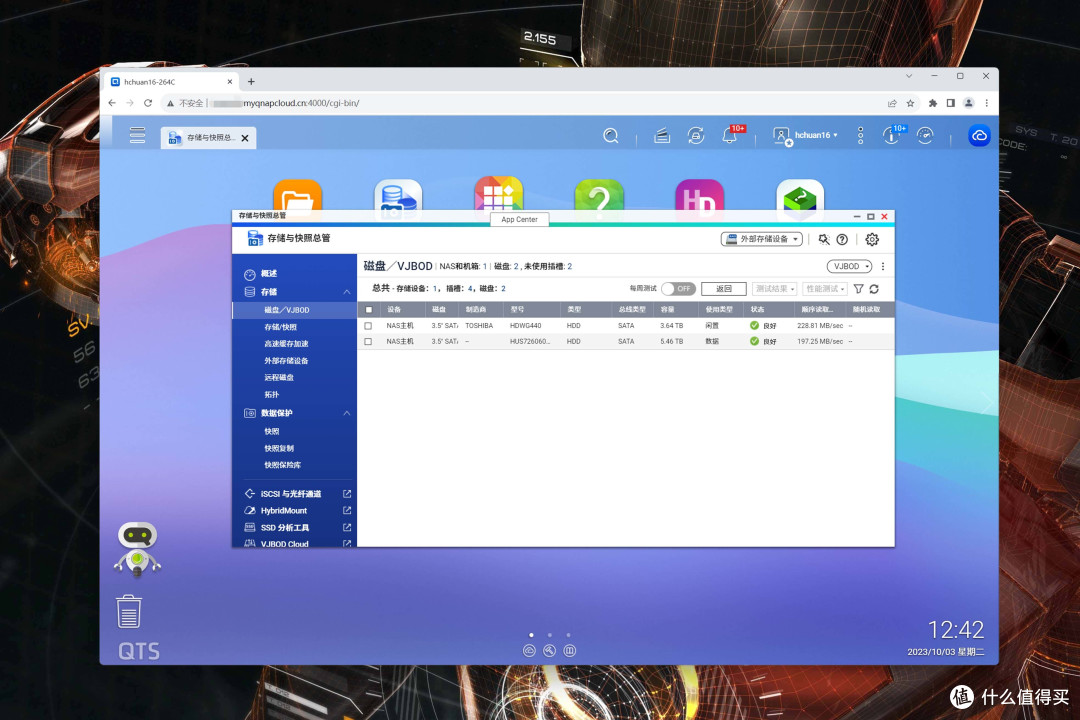The width and height of the screenshot is (1080, 720).
Task: Open a new browser tab
Action: tap(251, 81)
